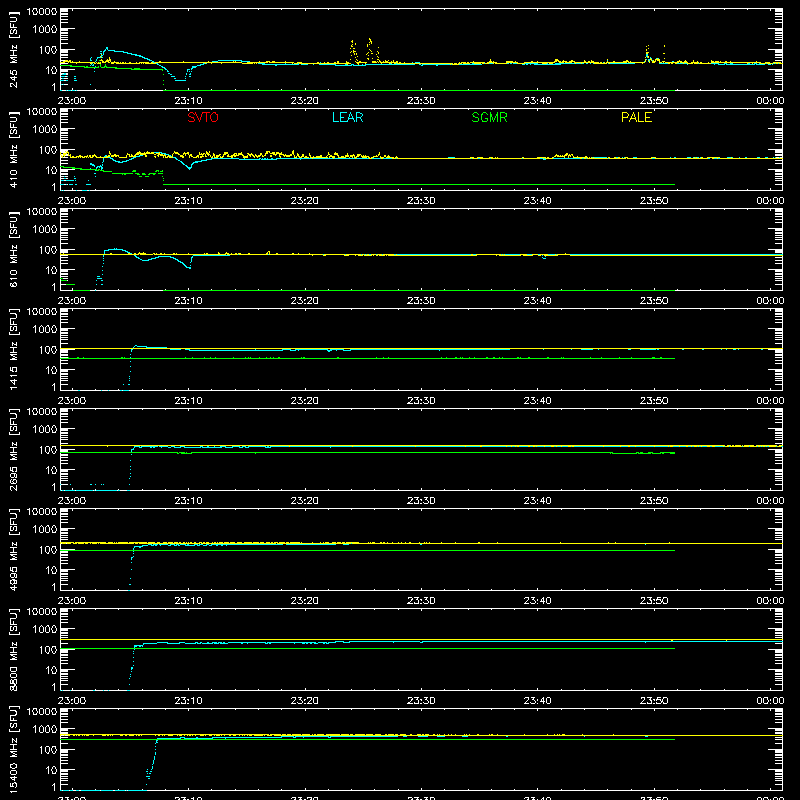Click 00:00 tick label under 2695 MHz panel

770,501
